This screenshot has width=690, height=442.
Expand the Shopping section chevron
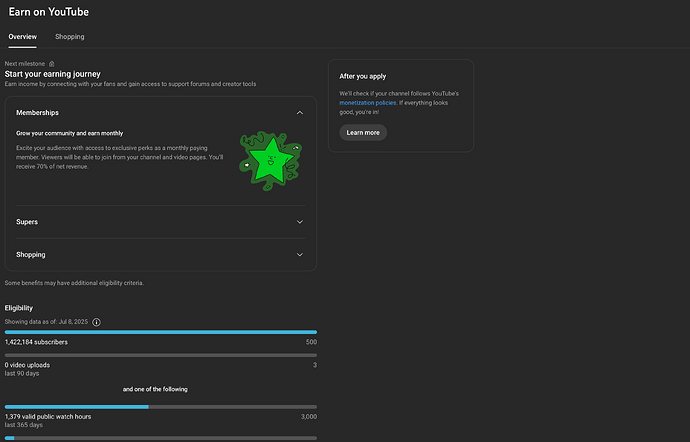click(x=300, y=254)
